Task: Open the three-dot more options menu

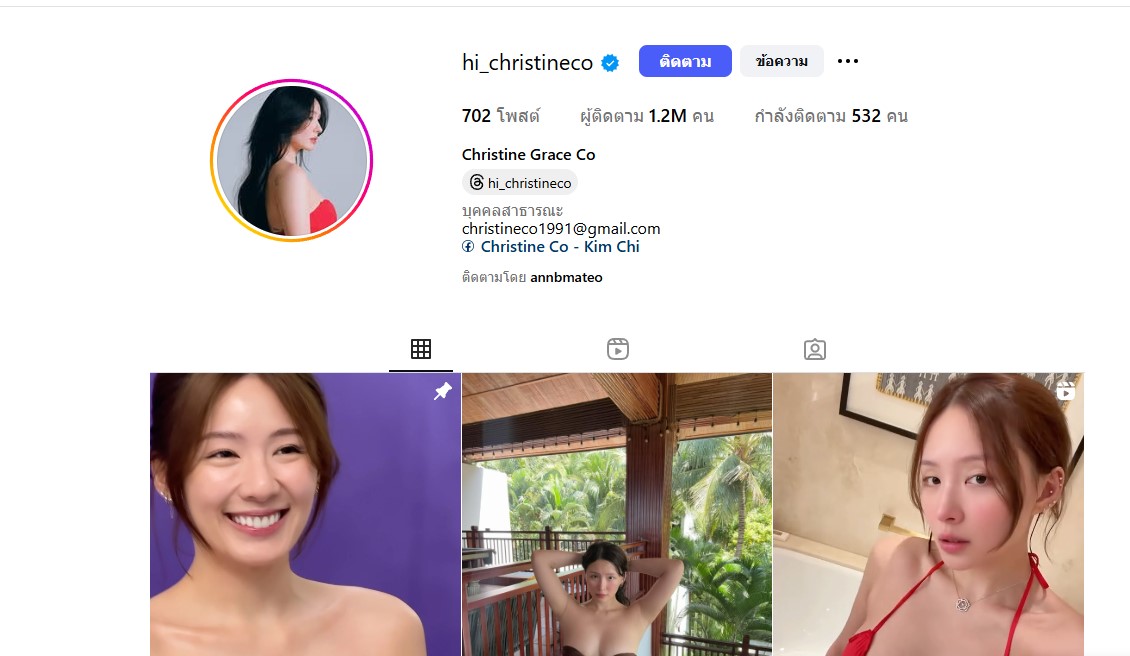Action: 848,61
